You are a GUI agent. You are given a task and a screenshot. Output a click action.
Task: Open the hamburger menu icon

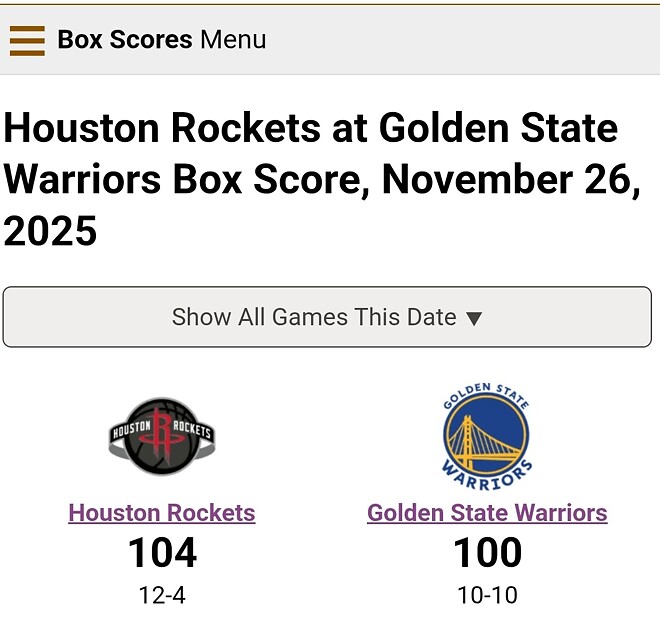(x=27, y=40)
